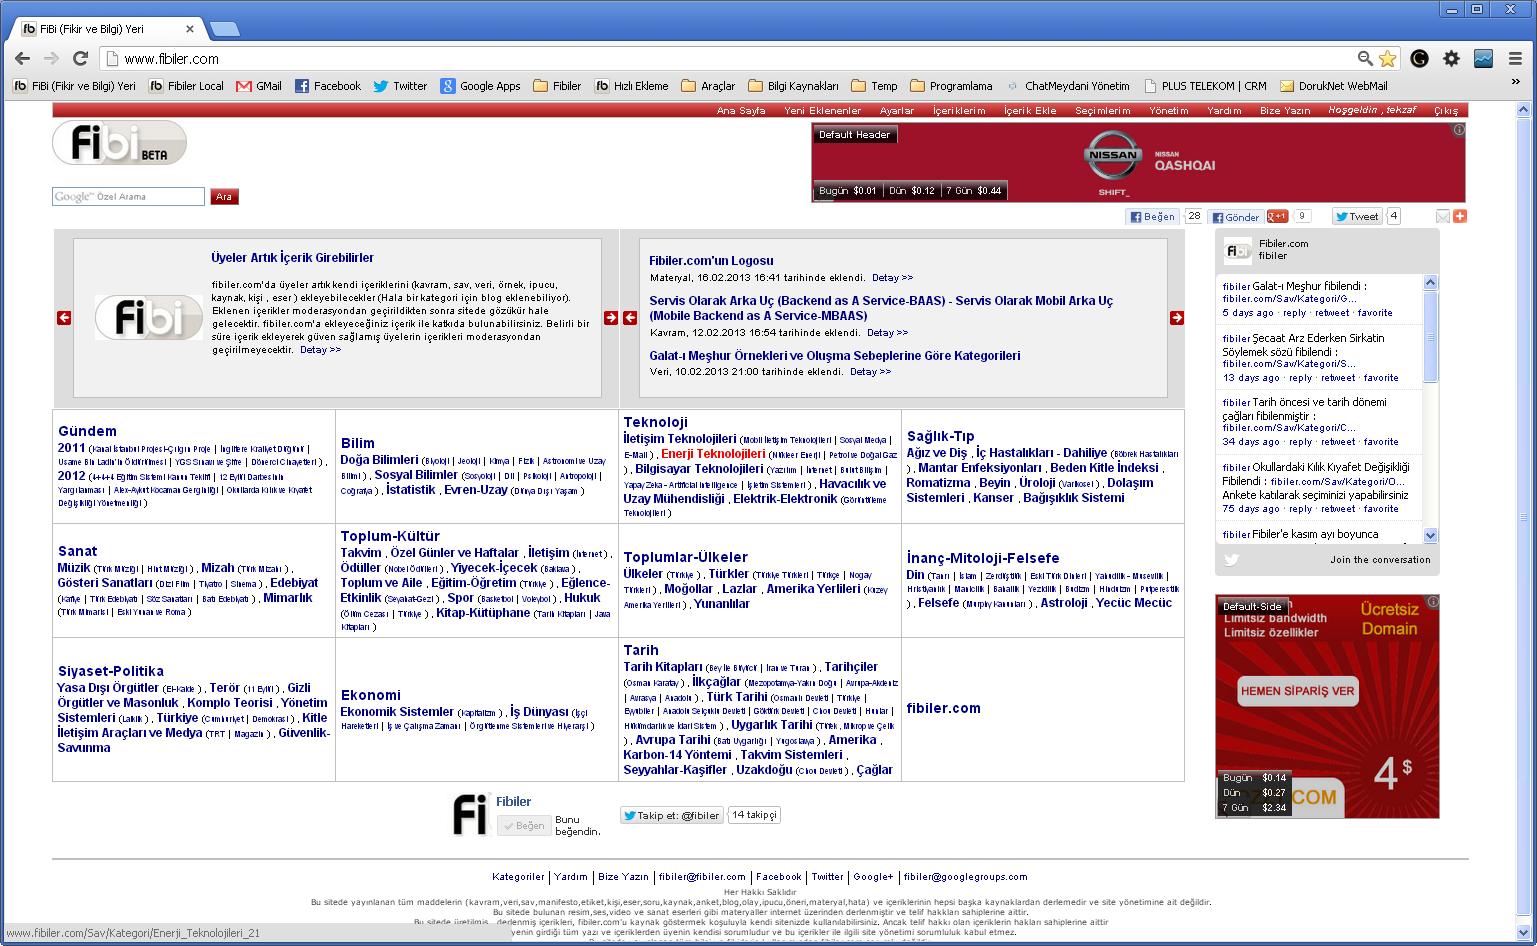Open the İçerik Ekle menu item
This screenshot has height=946, width=1537.
pos(1029,111)
